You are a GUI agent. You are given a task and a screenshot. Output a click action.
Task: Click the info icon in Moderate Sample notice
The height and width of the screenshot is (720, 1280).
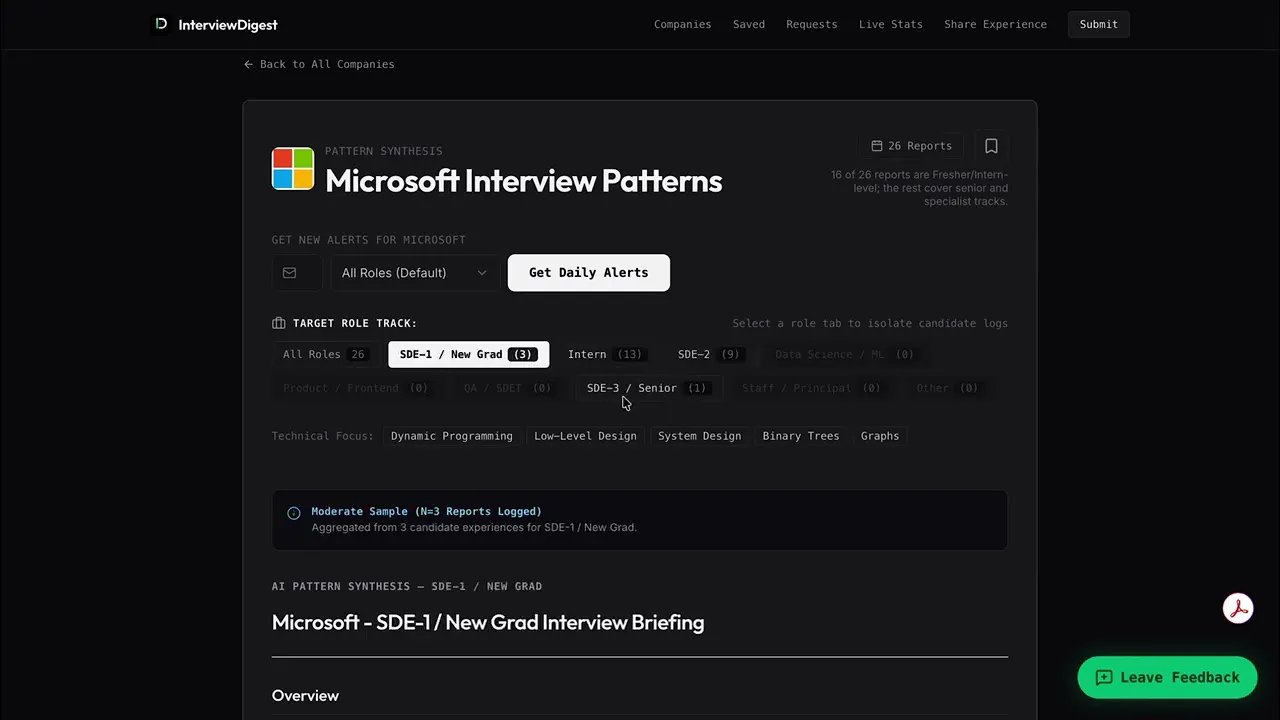tap(294, 513)
